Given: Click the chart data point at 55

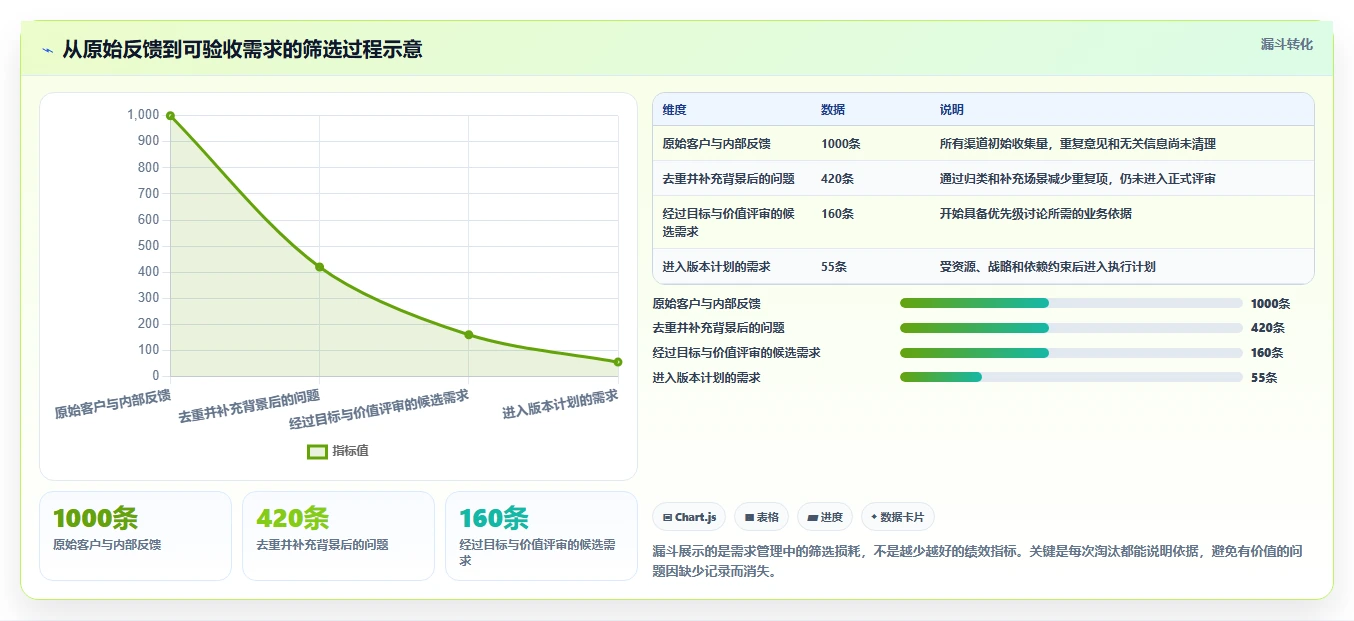Looking at the screenshot, I should pos(618,362).
